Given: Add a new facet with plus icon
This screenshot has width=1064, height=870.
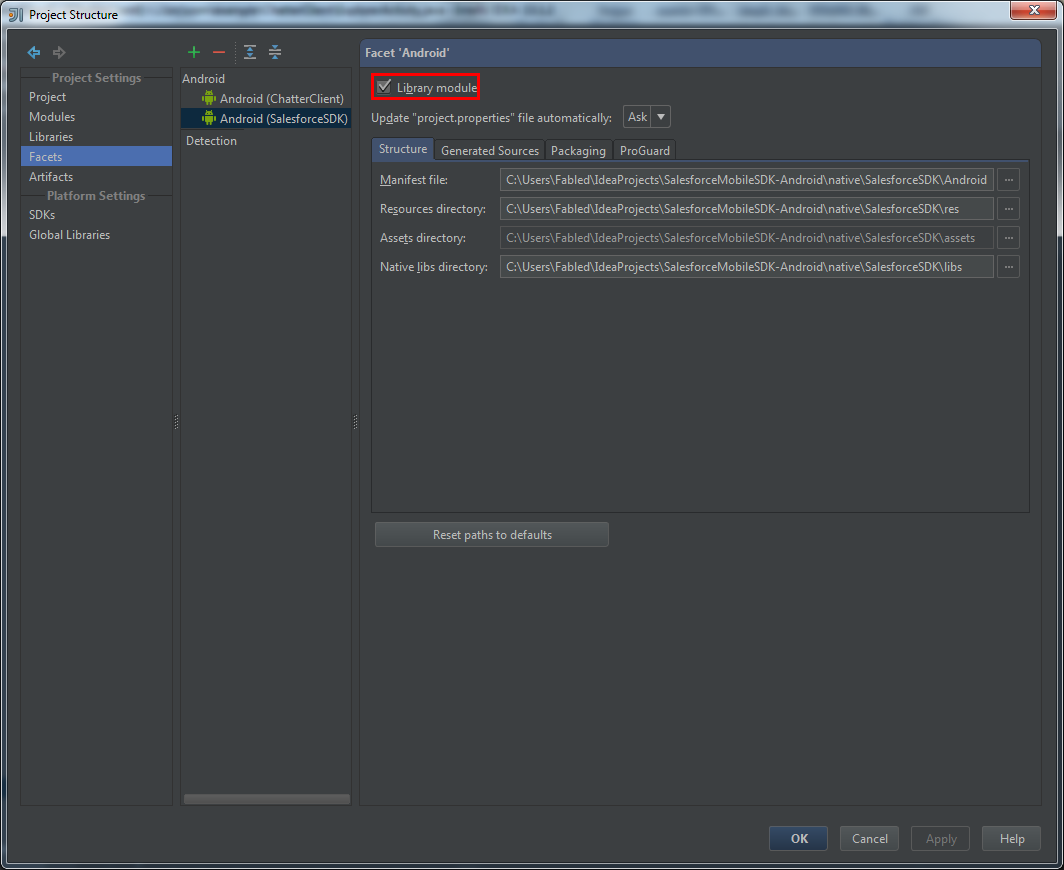Looking at the screenshot, I should (194, 52).
